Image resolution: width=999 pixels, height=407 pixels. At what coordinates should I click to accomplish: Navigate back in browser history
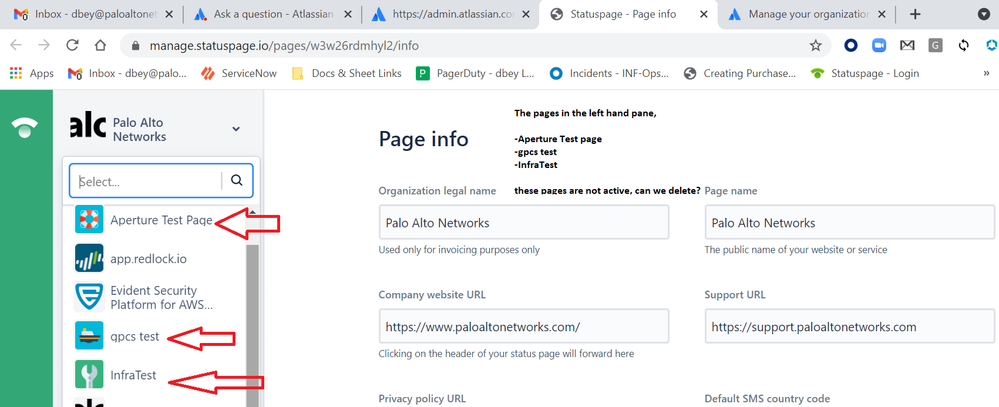click(16, 45)
